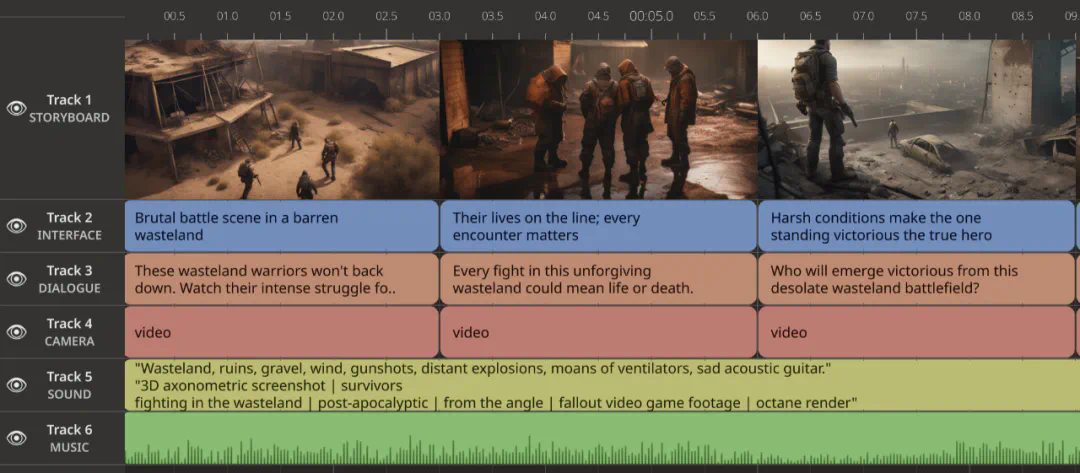The height and width of the screenshot is (473, 1080).
Task: Toggle visibility of Track 2 Interface
Action: click(x=17, y=226)
